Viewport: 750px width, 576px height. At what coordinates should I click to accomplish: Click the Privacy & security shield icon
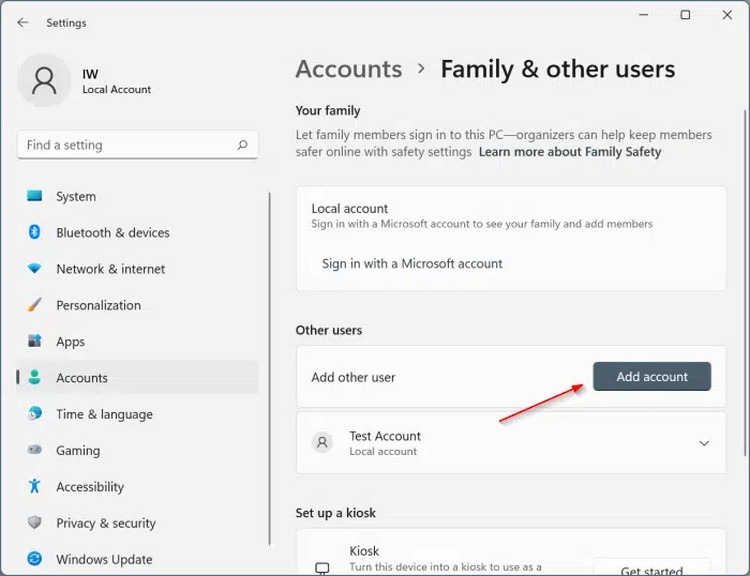[35, 523]
